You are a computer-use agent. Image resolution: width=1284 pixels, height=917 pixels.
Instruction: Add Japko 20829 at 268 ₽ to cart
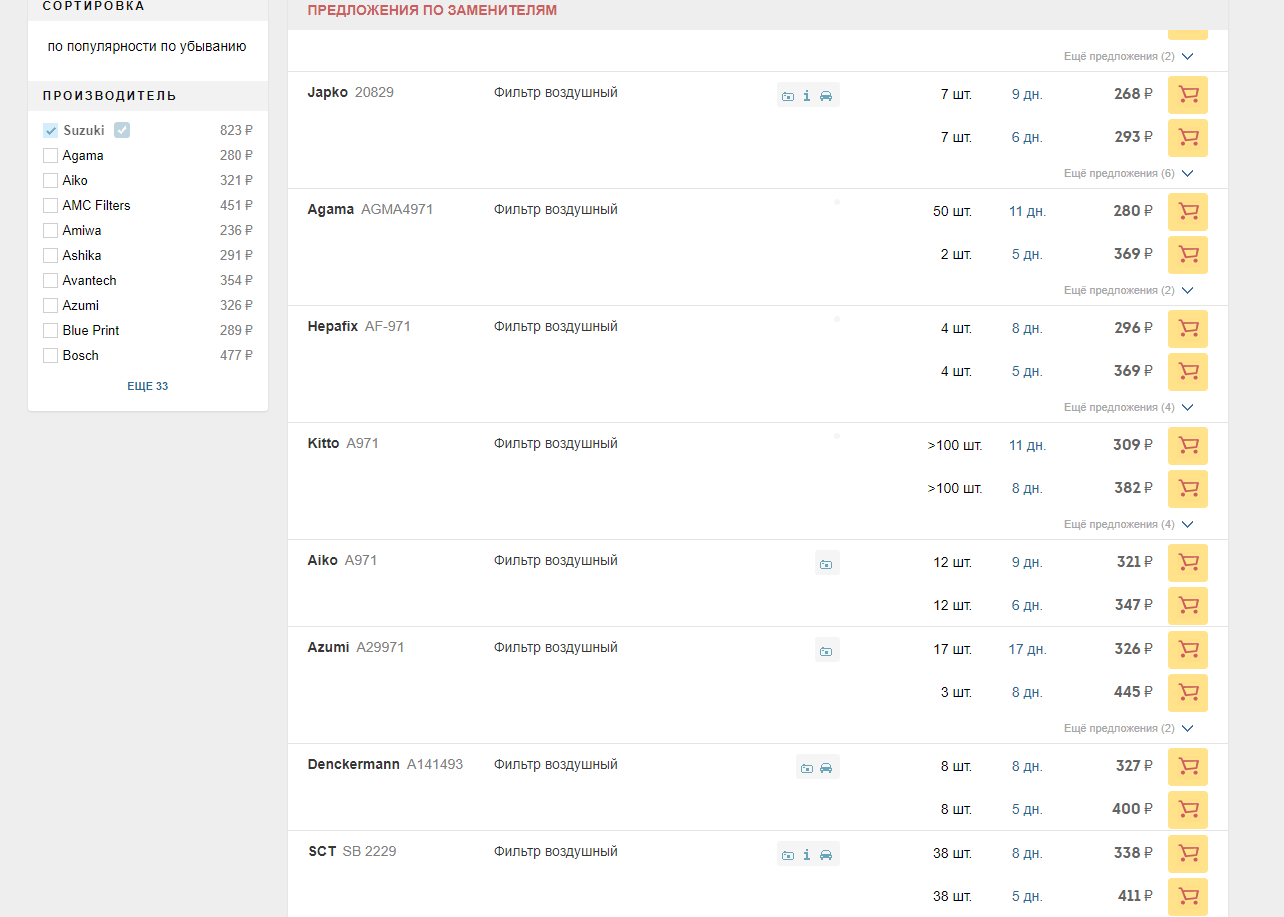[x=1187, y=95]
